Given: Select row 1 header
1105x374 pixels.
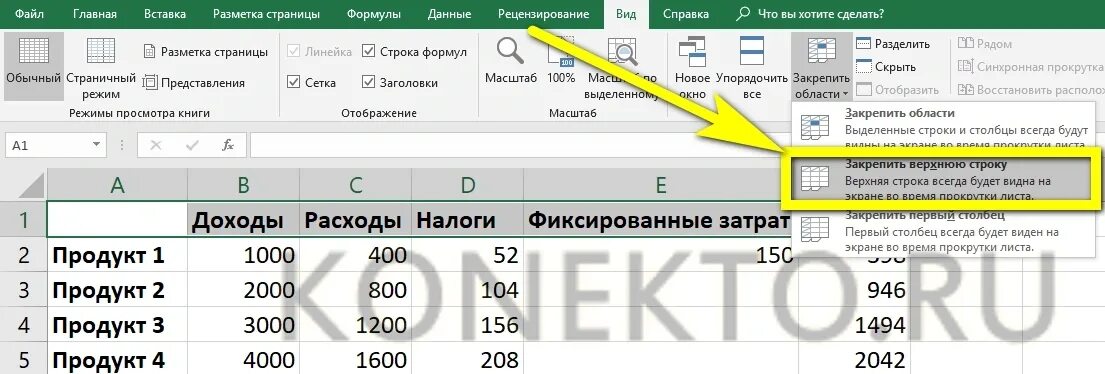Looking at the screenshot, I should pyautogui.click(x=23, y=220).
